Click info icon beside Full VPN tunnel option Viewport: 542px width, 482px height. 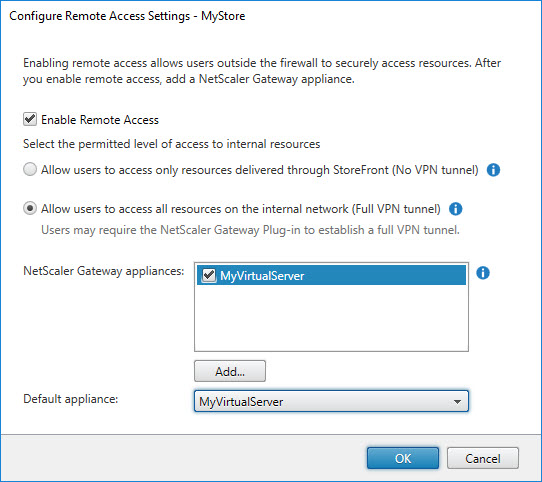pos(455,209)
